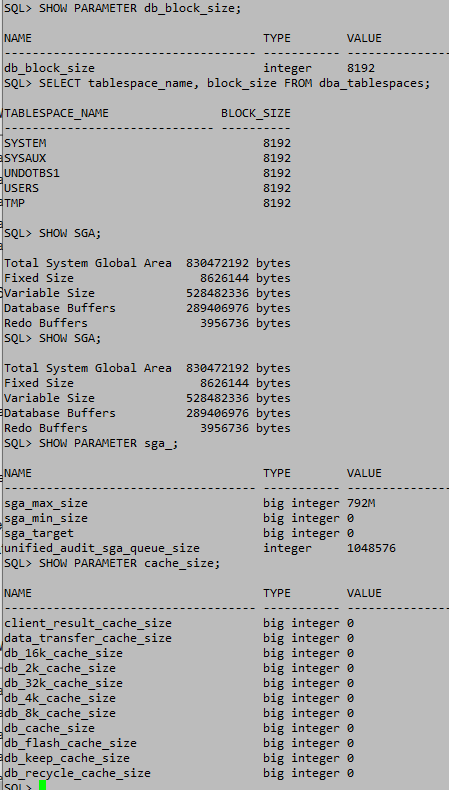Select sga_min_size parameter name

tap(46, 518)
